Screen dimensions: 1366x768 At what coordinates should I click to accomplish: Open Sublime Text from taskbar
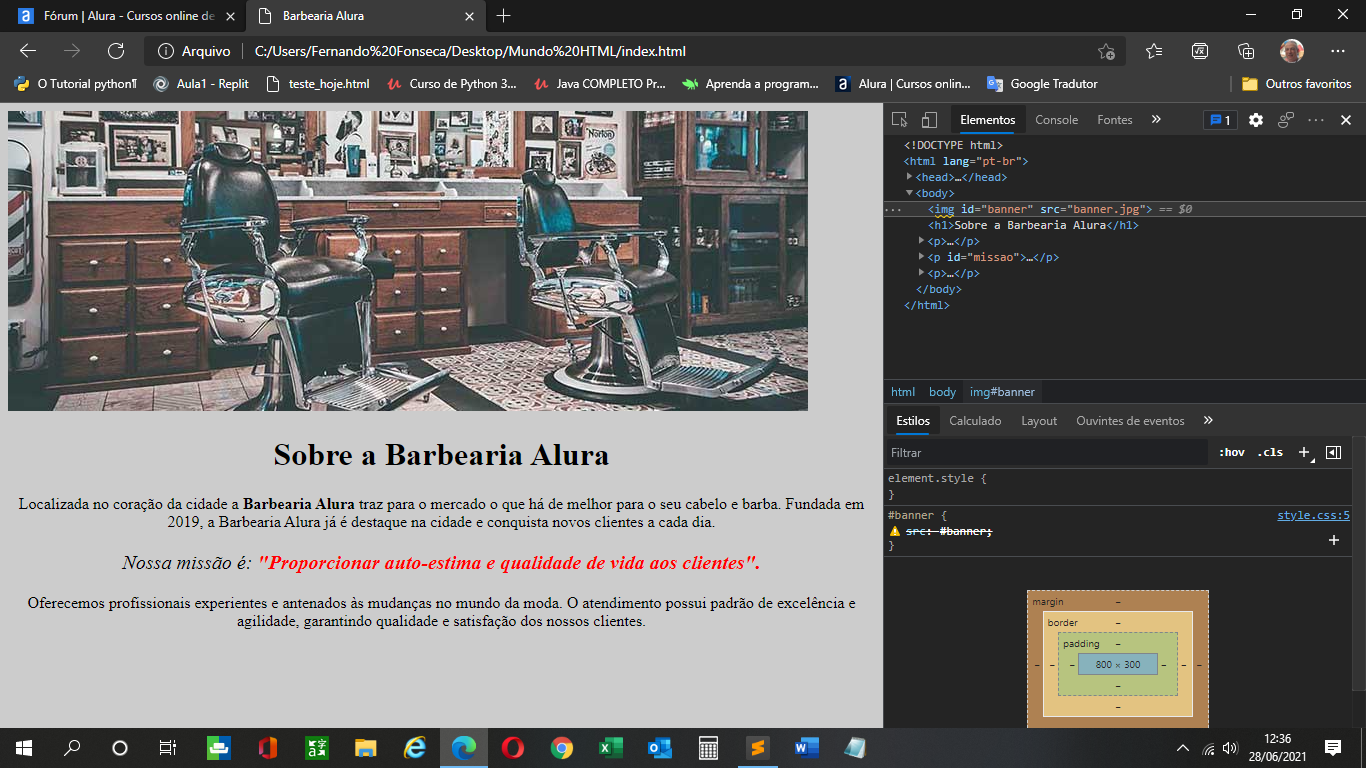(x=758, y=747)
